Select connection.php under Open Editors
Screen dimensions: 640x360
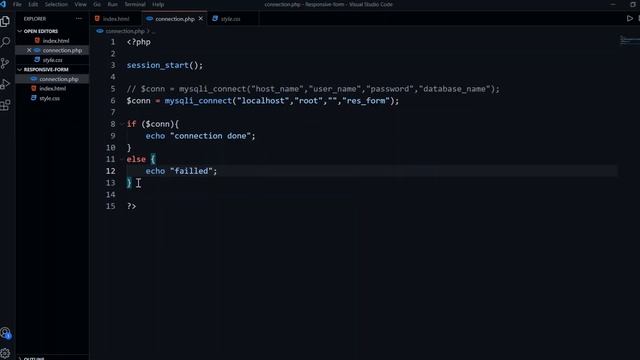[52, 50]
